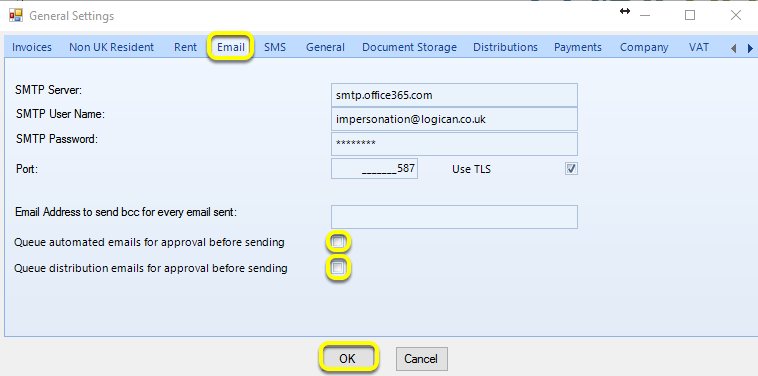758x376 pixels.
Task: Go to the SMS tab
Action: click(x=275, y=47)
